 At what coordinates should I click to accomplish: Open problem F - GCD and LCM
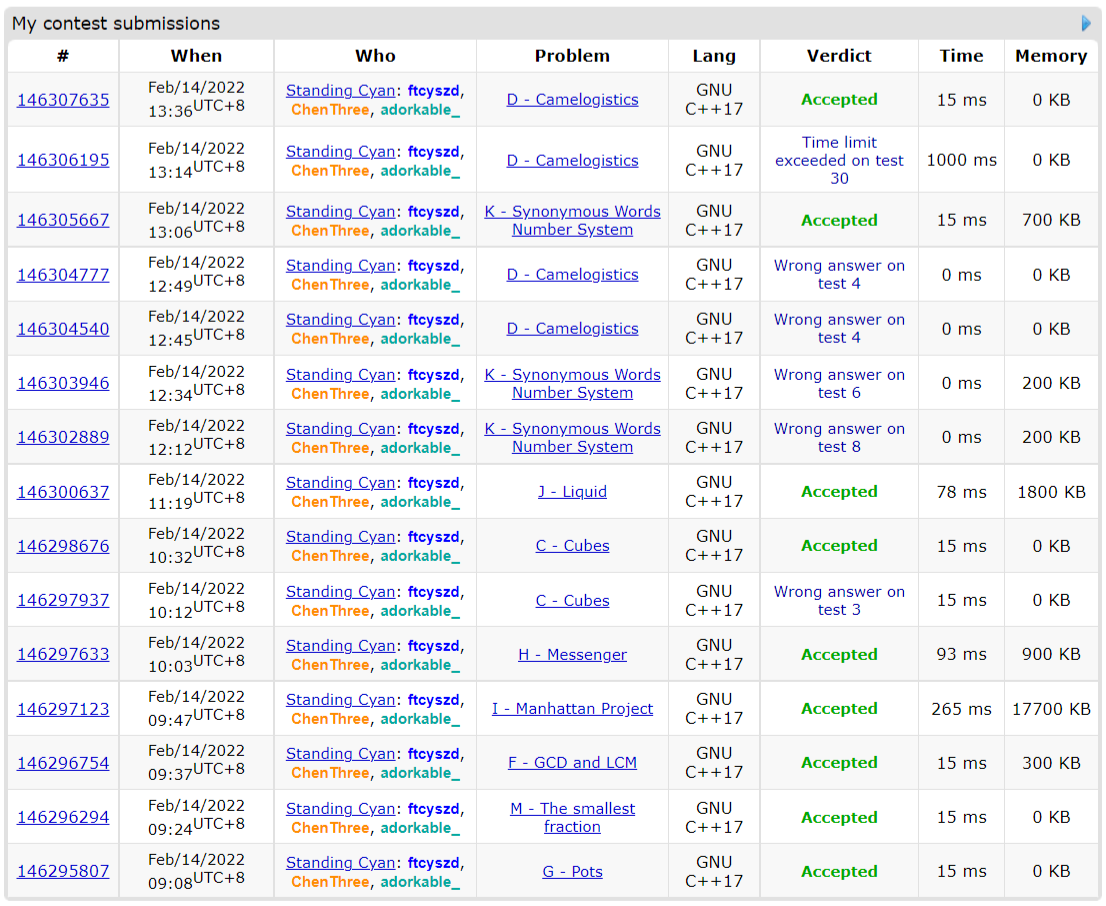click(x=572, y=763)
